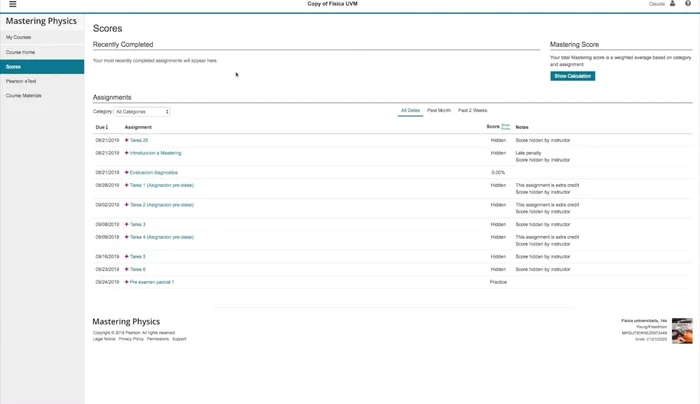The image size is (700, 404).
Task: Click the Mastering Physics sidebar title
Action: point(41,21)
